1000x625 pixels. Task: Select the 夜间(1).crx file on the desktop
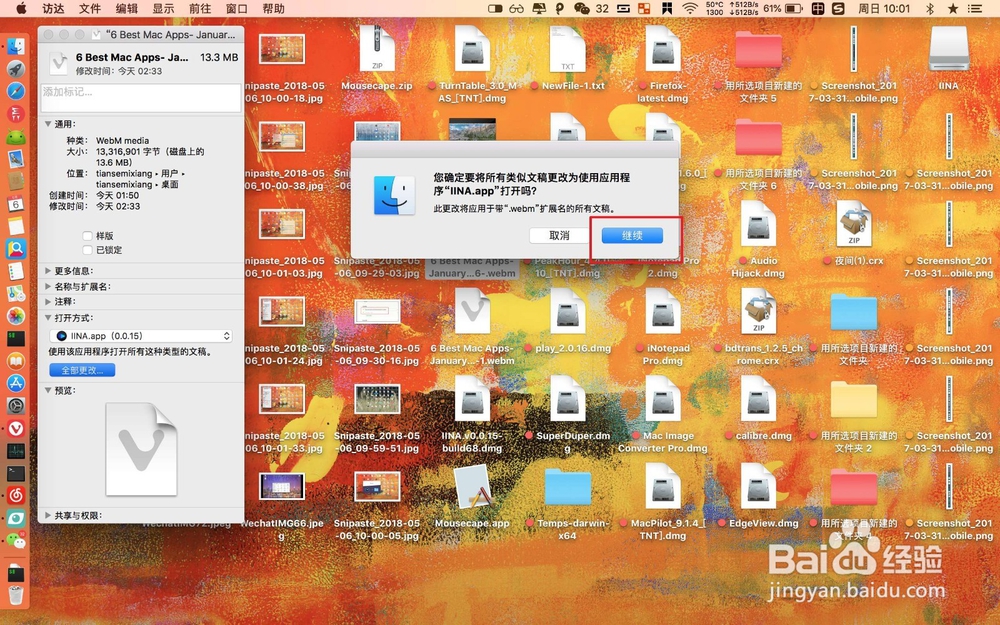(x=853, y=224)
